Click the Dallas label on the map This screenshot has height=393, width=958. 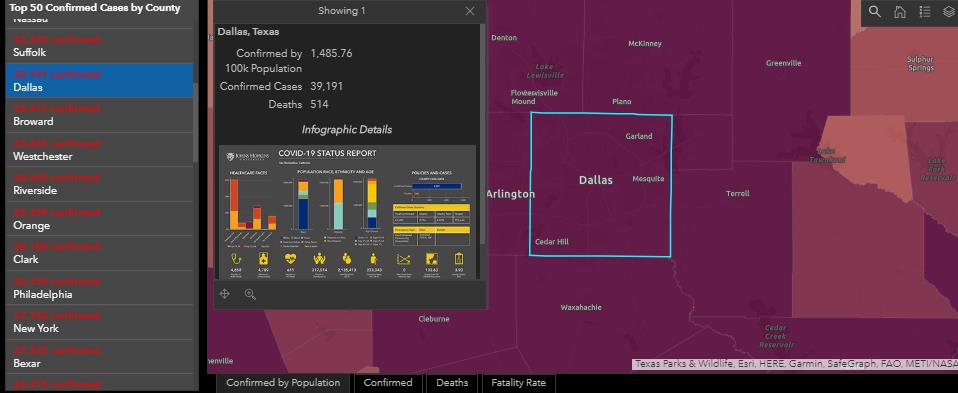pos(596,180)
